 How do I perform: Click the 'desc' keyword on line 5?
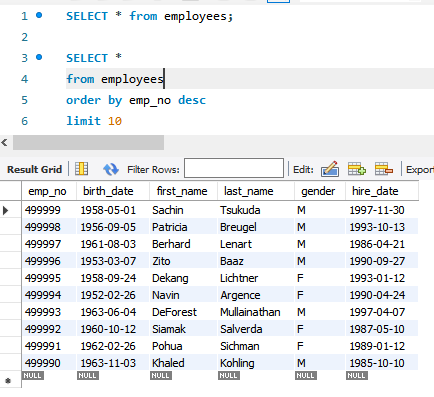click(192, 100)
